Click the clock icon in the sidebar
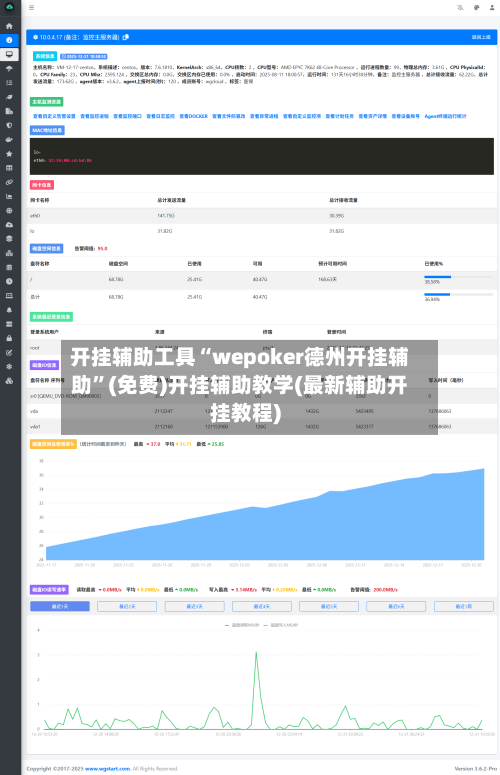 9,281
